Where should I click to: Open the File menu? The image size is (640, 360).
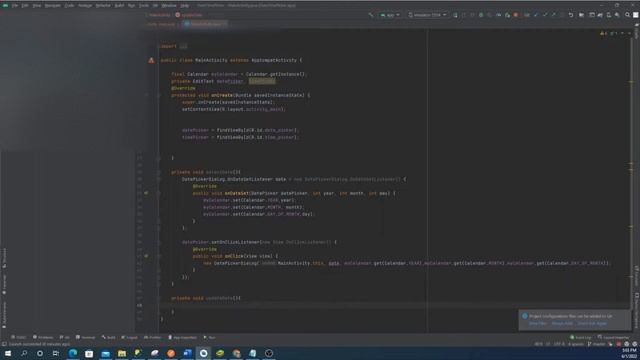click(x=15, y=6)
